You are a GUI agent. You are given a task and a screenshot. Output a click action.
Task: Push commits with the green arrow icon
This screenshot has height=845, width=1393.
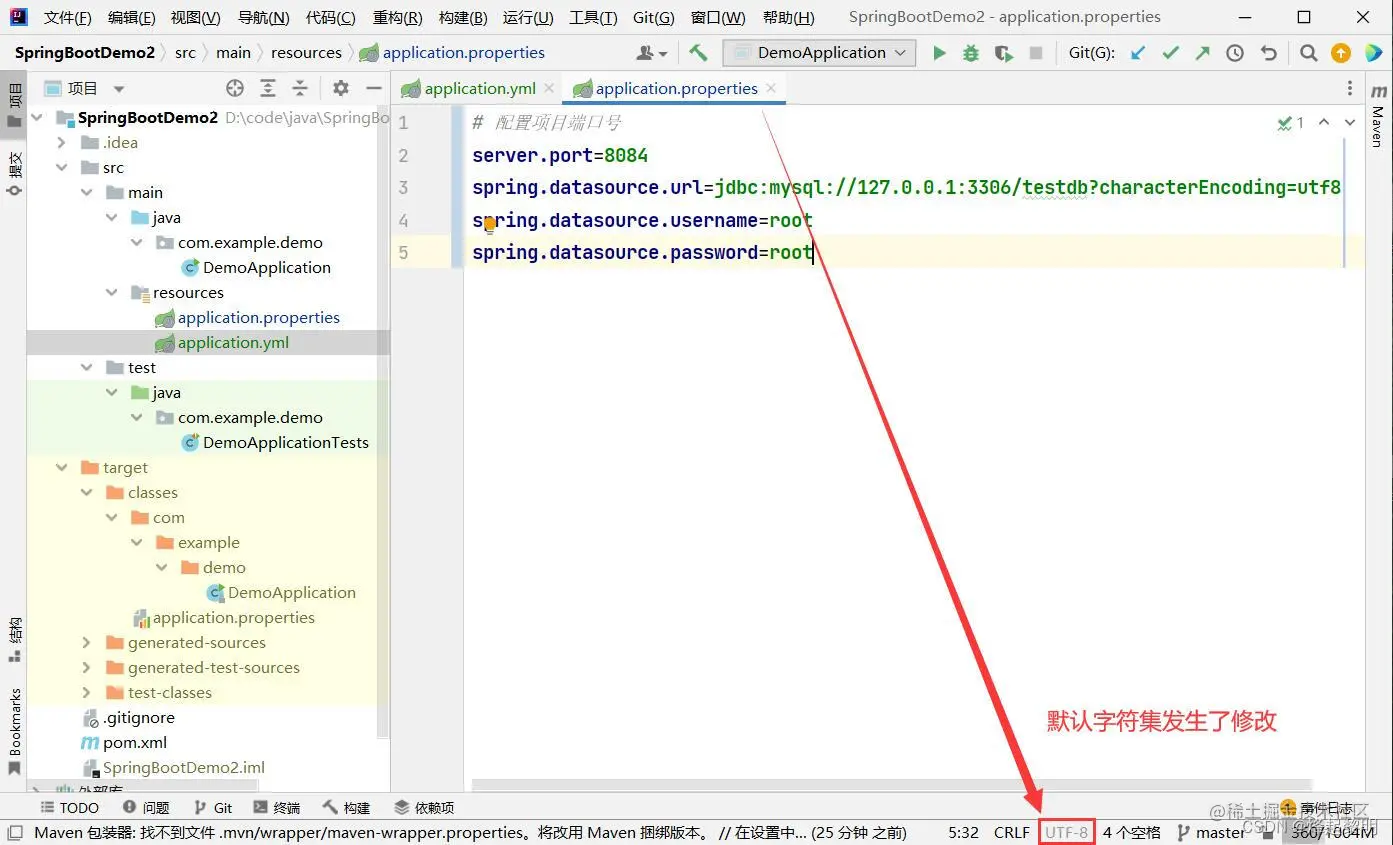[1202, 53]
